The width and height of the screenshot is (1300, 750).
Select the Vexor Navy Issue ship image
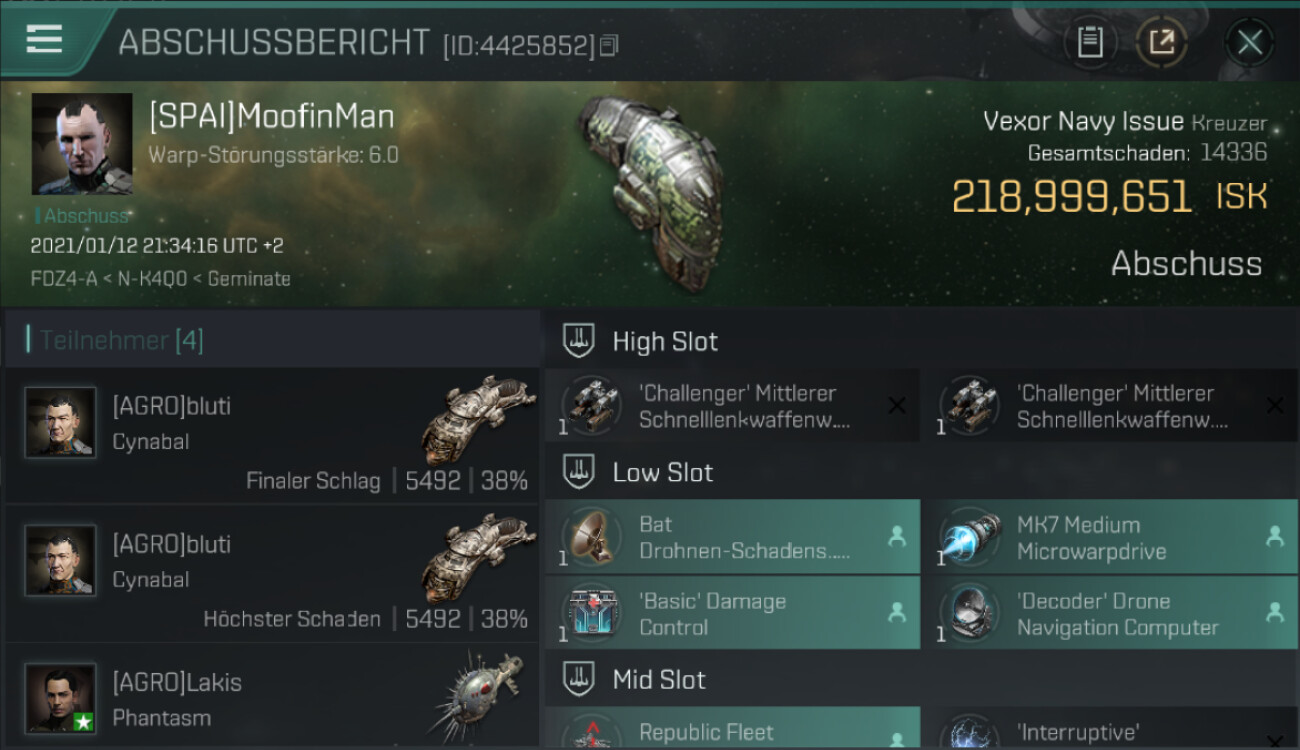[650, 185]
